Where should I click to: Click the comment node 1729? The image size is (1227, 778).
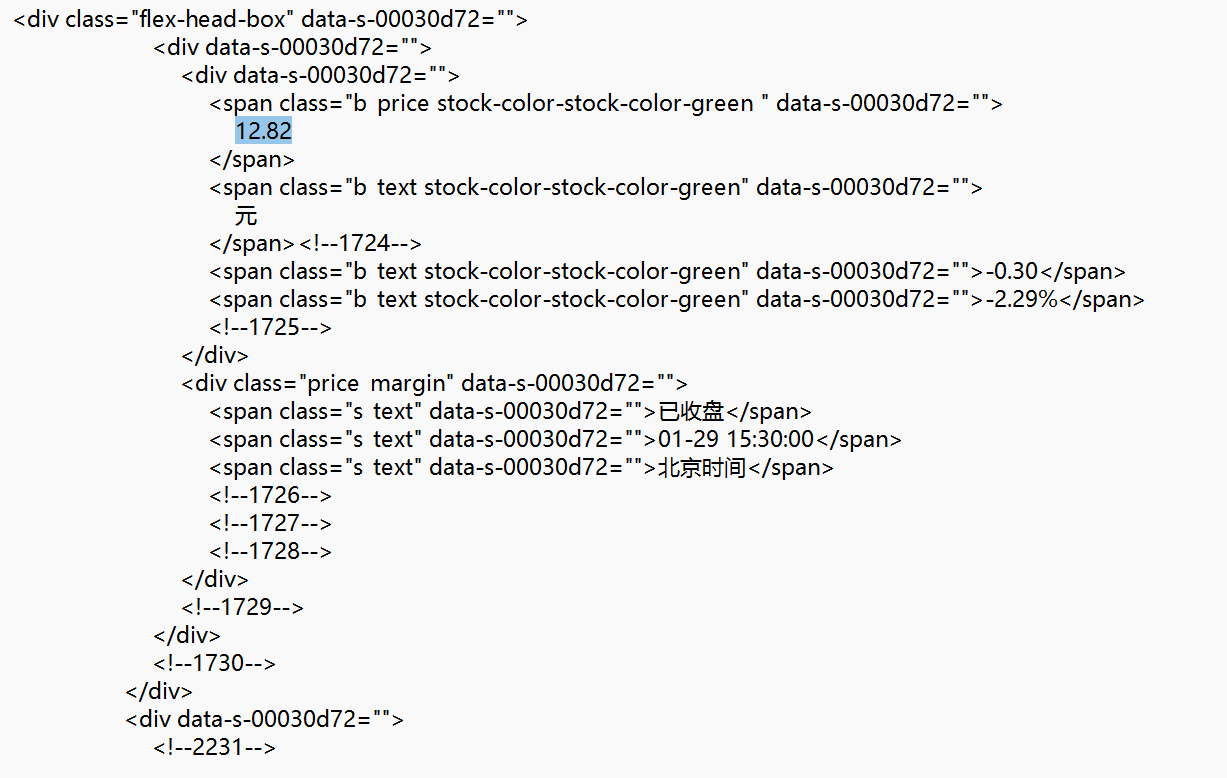pyautogui.click(x=242, y=607)
